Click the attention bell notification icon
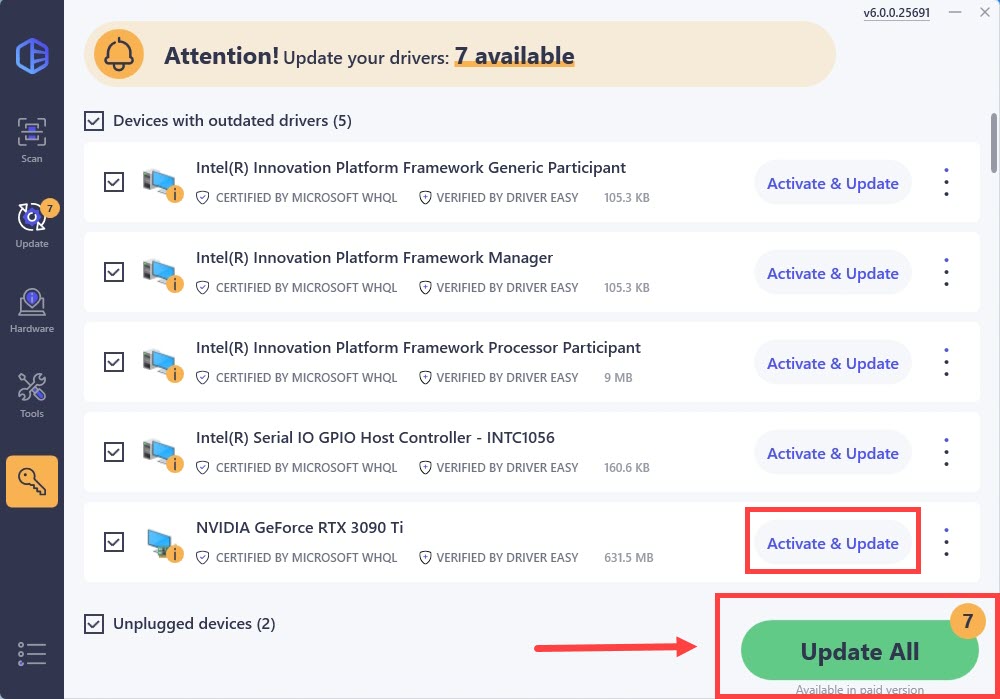 119,54
